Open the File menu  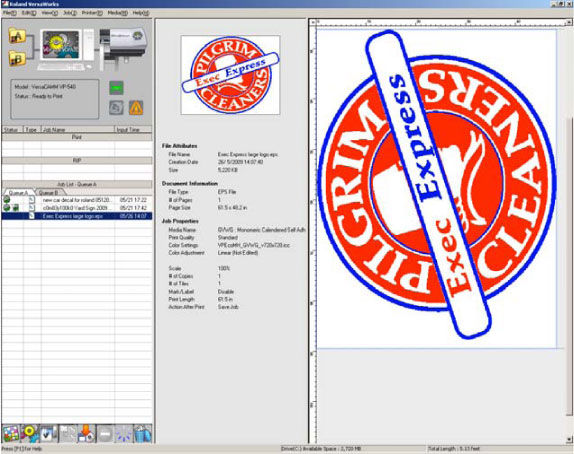10,13
